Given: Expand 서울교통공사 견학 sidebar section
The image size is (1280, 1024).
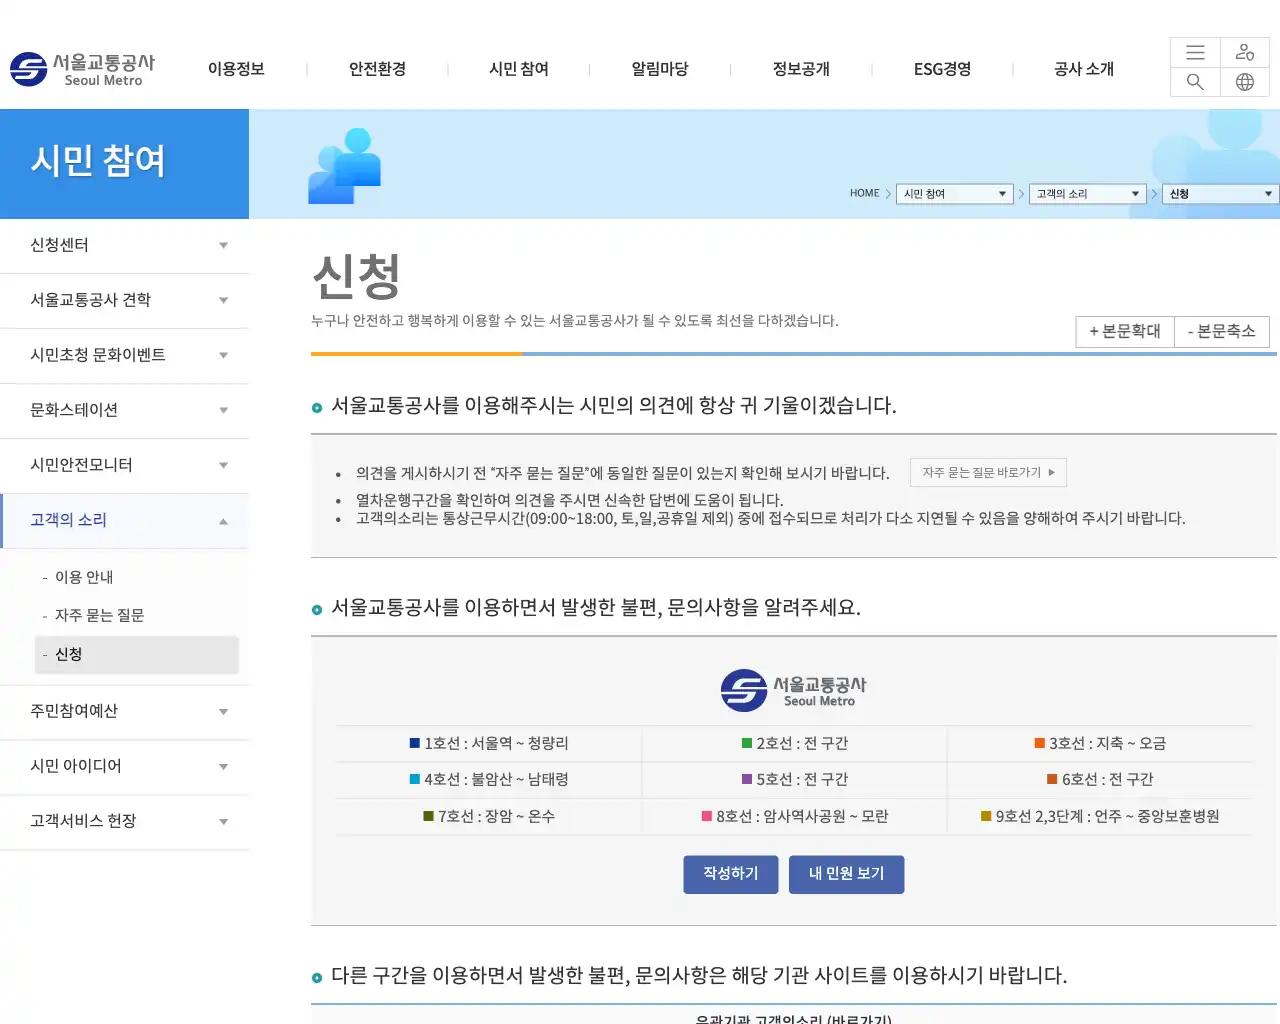Looking at the screenshot, I should 124,300.
